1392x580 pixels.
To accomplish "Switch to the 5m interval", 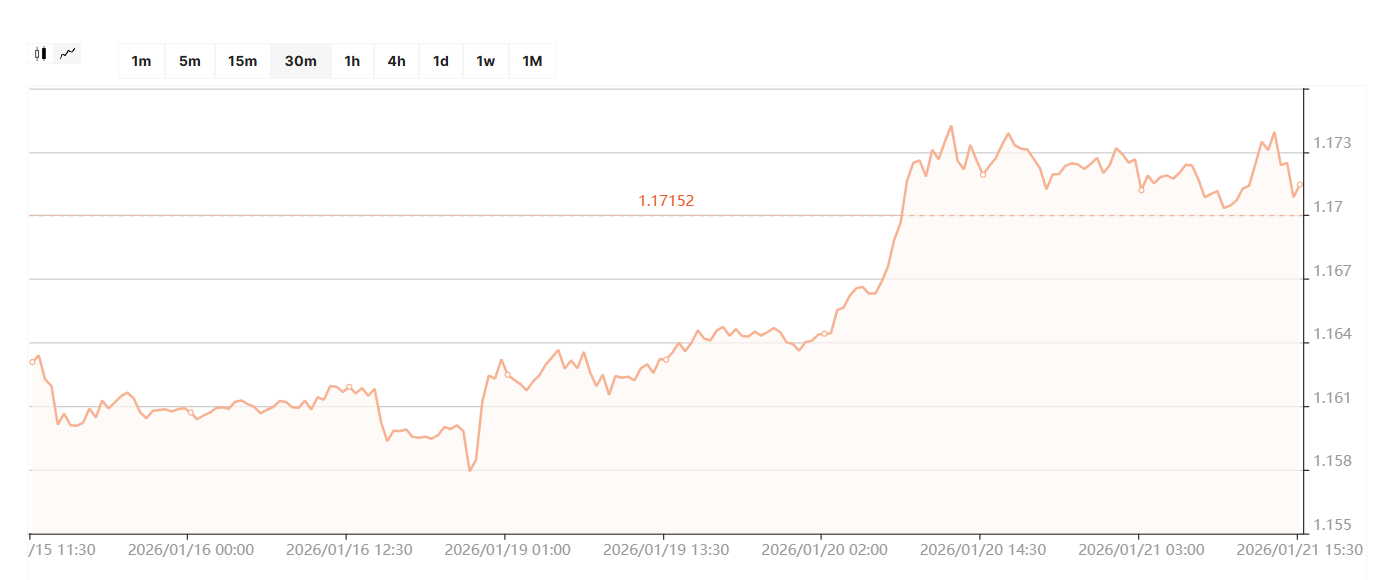I will [190, 61].
